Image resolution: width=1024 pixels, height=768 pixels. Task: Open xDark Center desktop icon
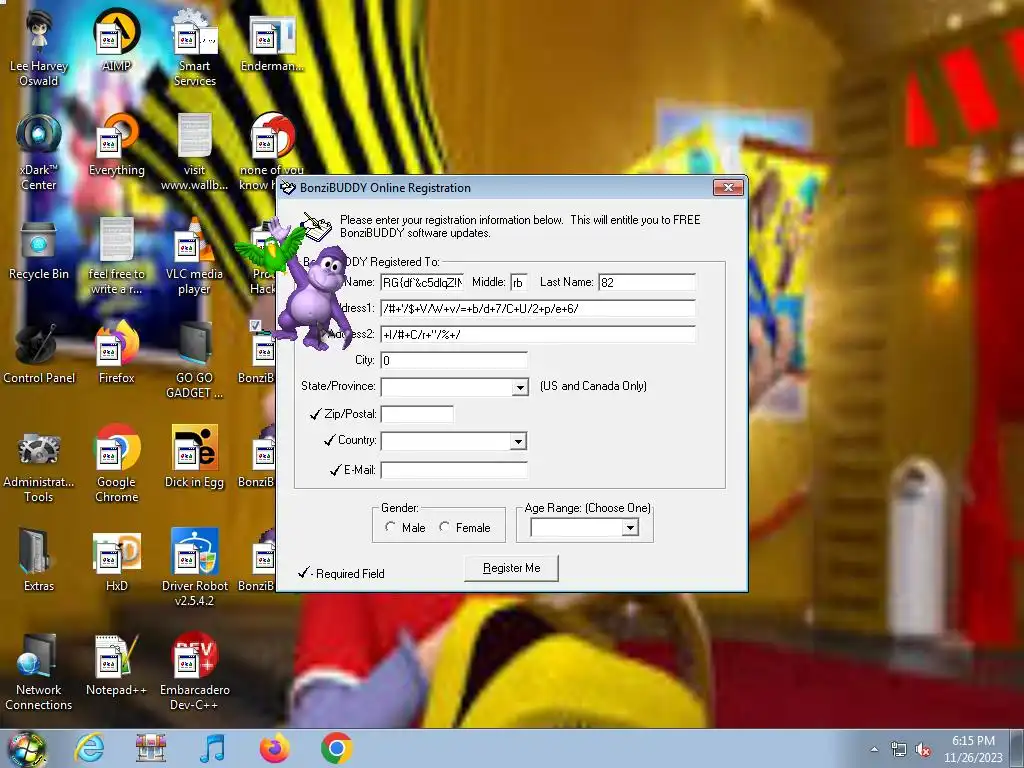point(39,152)
